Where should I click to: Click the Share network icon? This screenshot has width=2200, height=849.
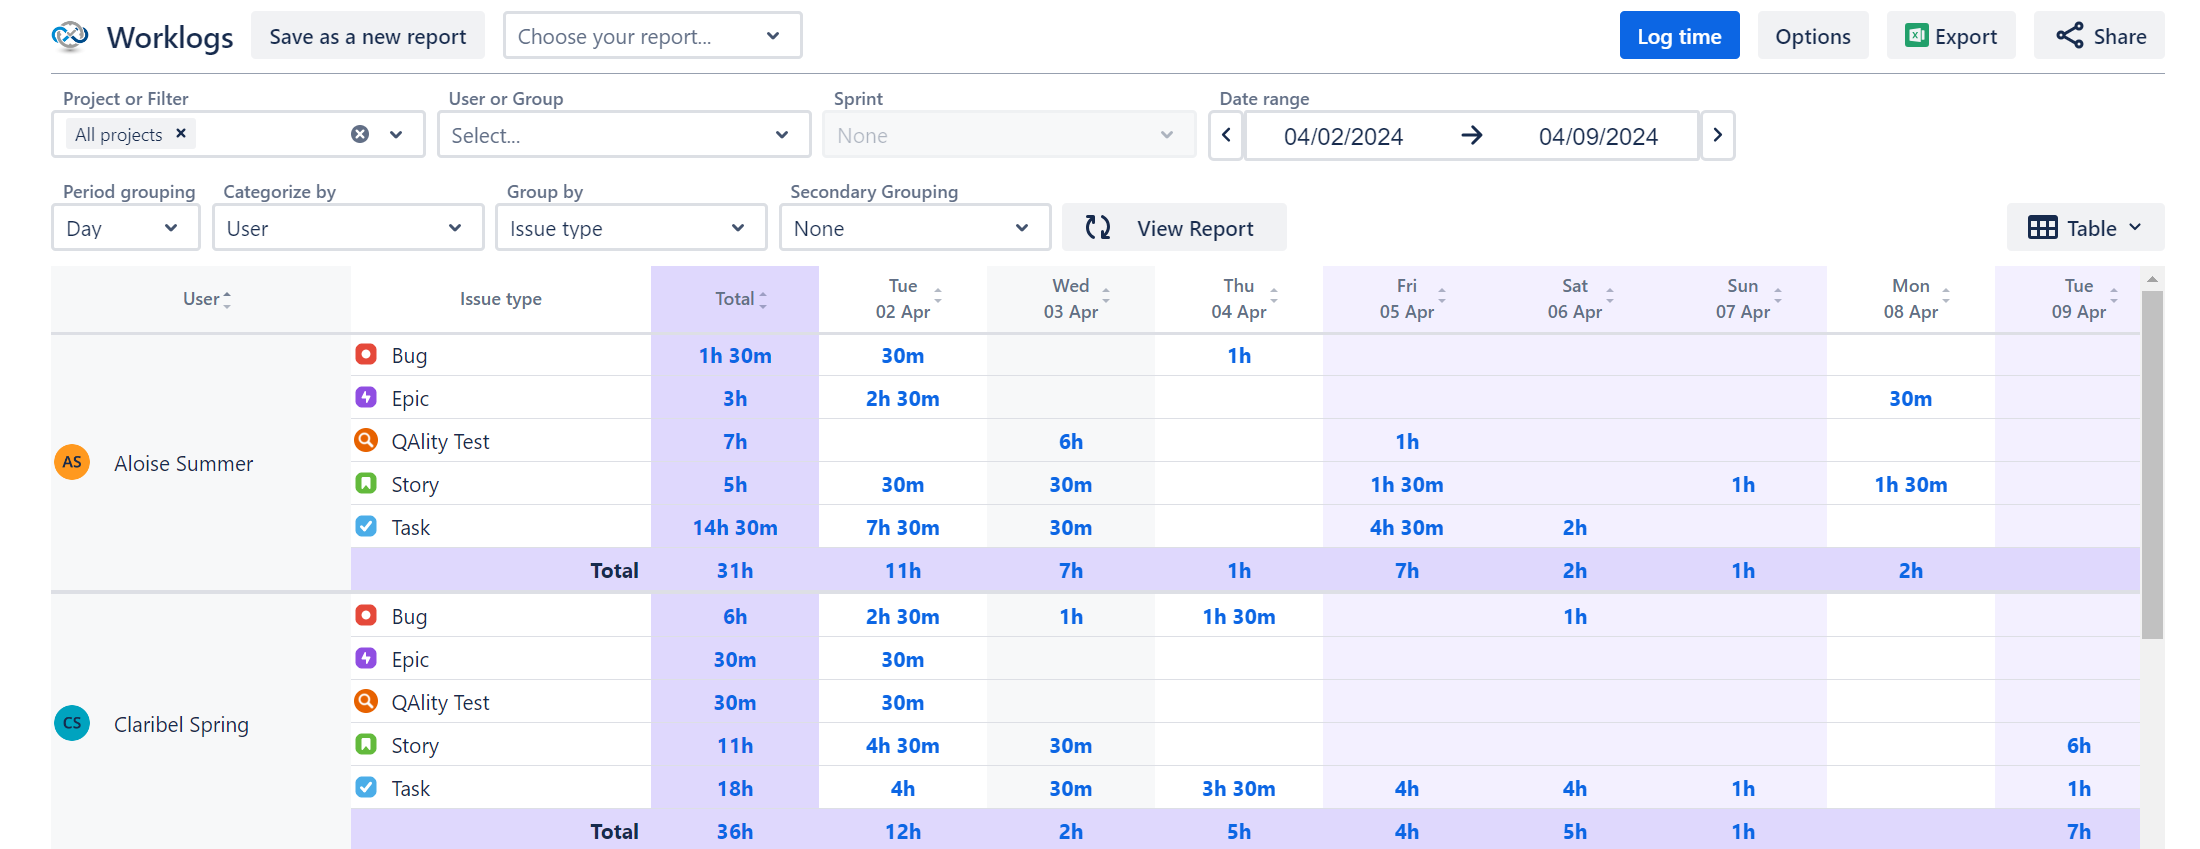[x=2069, y=36]
